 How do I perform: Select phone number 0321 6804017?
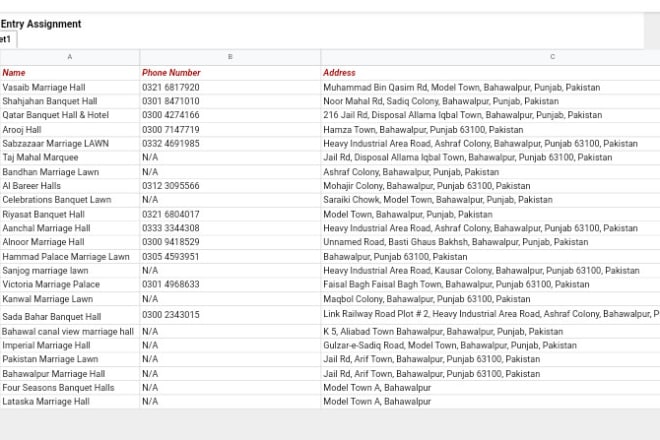point(230,214)
